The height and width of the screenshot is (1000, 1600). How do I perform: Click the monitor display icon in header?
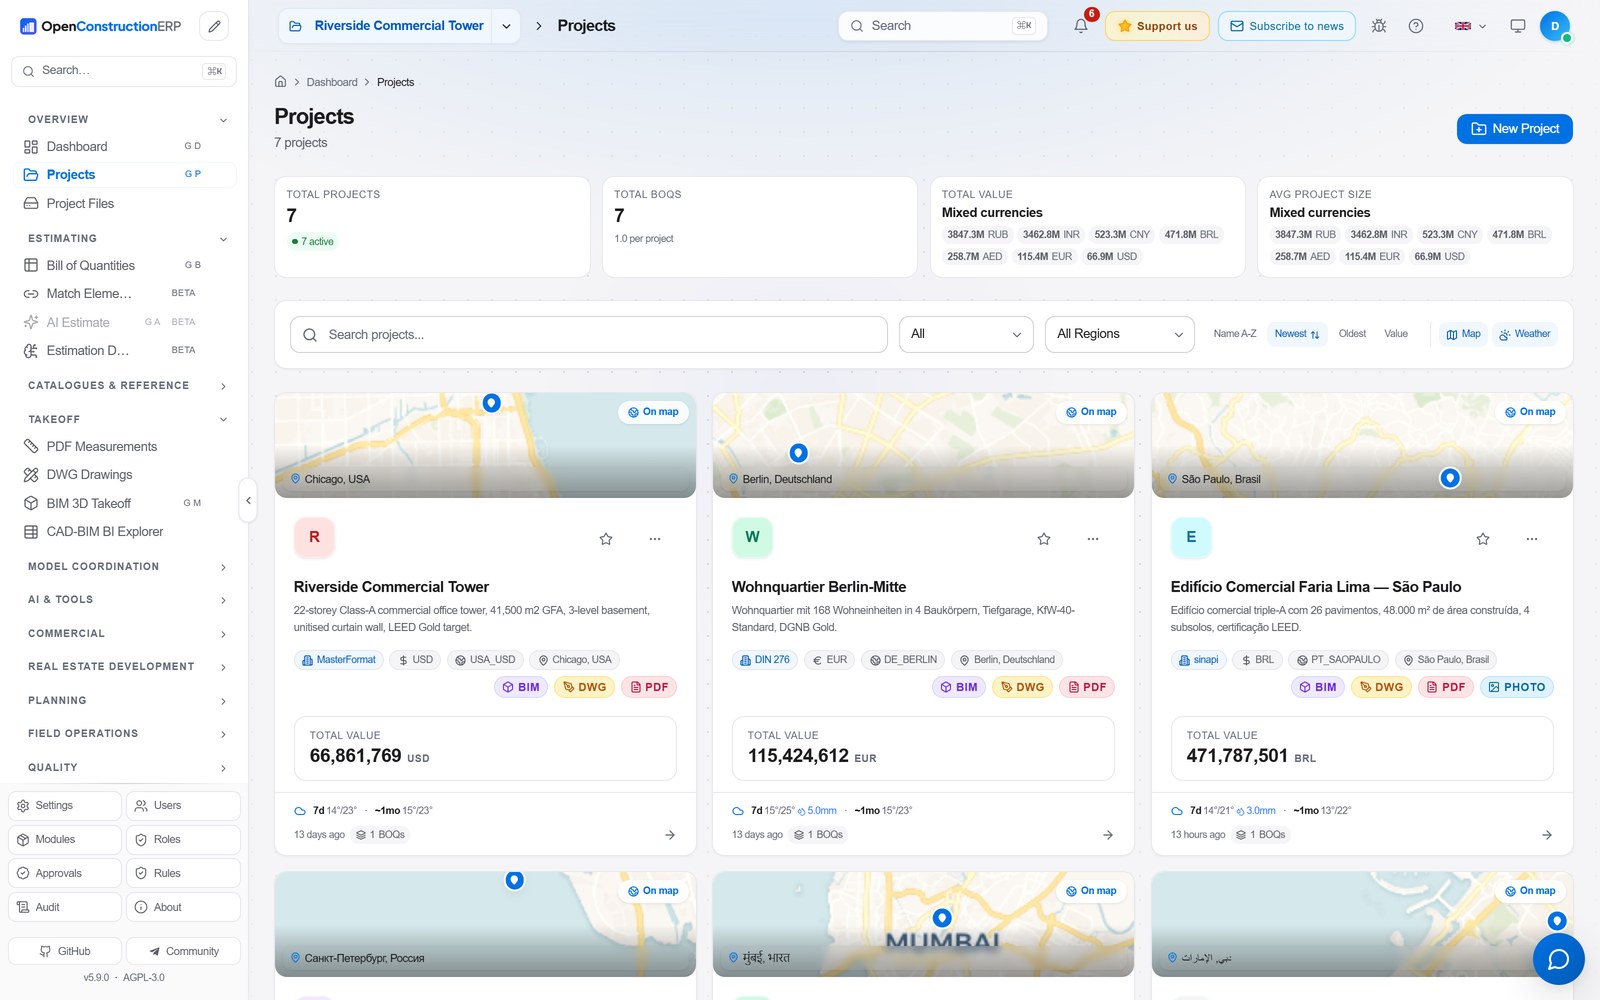coord(1518,26)
